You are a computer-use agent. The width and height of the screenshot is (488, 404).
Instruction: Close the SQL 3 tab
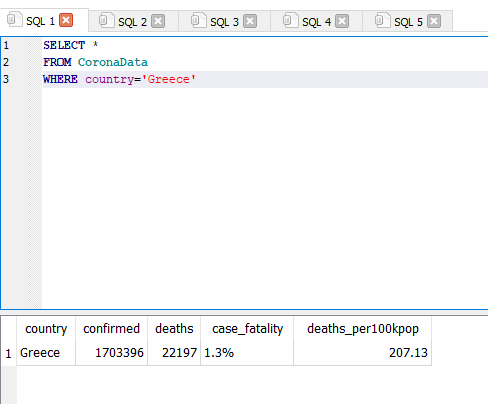250,21
